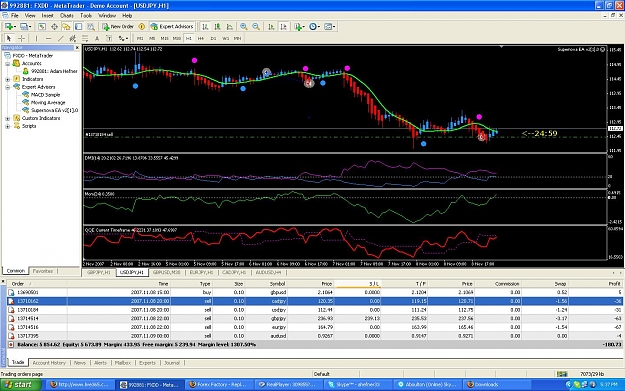Expand the Scripts tree node
Image resolution: width=625 pixels, height=391 pixels.
pyautogui.click(x=7, y=126)
